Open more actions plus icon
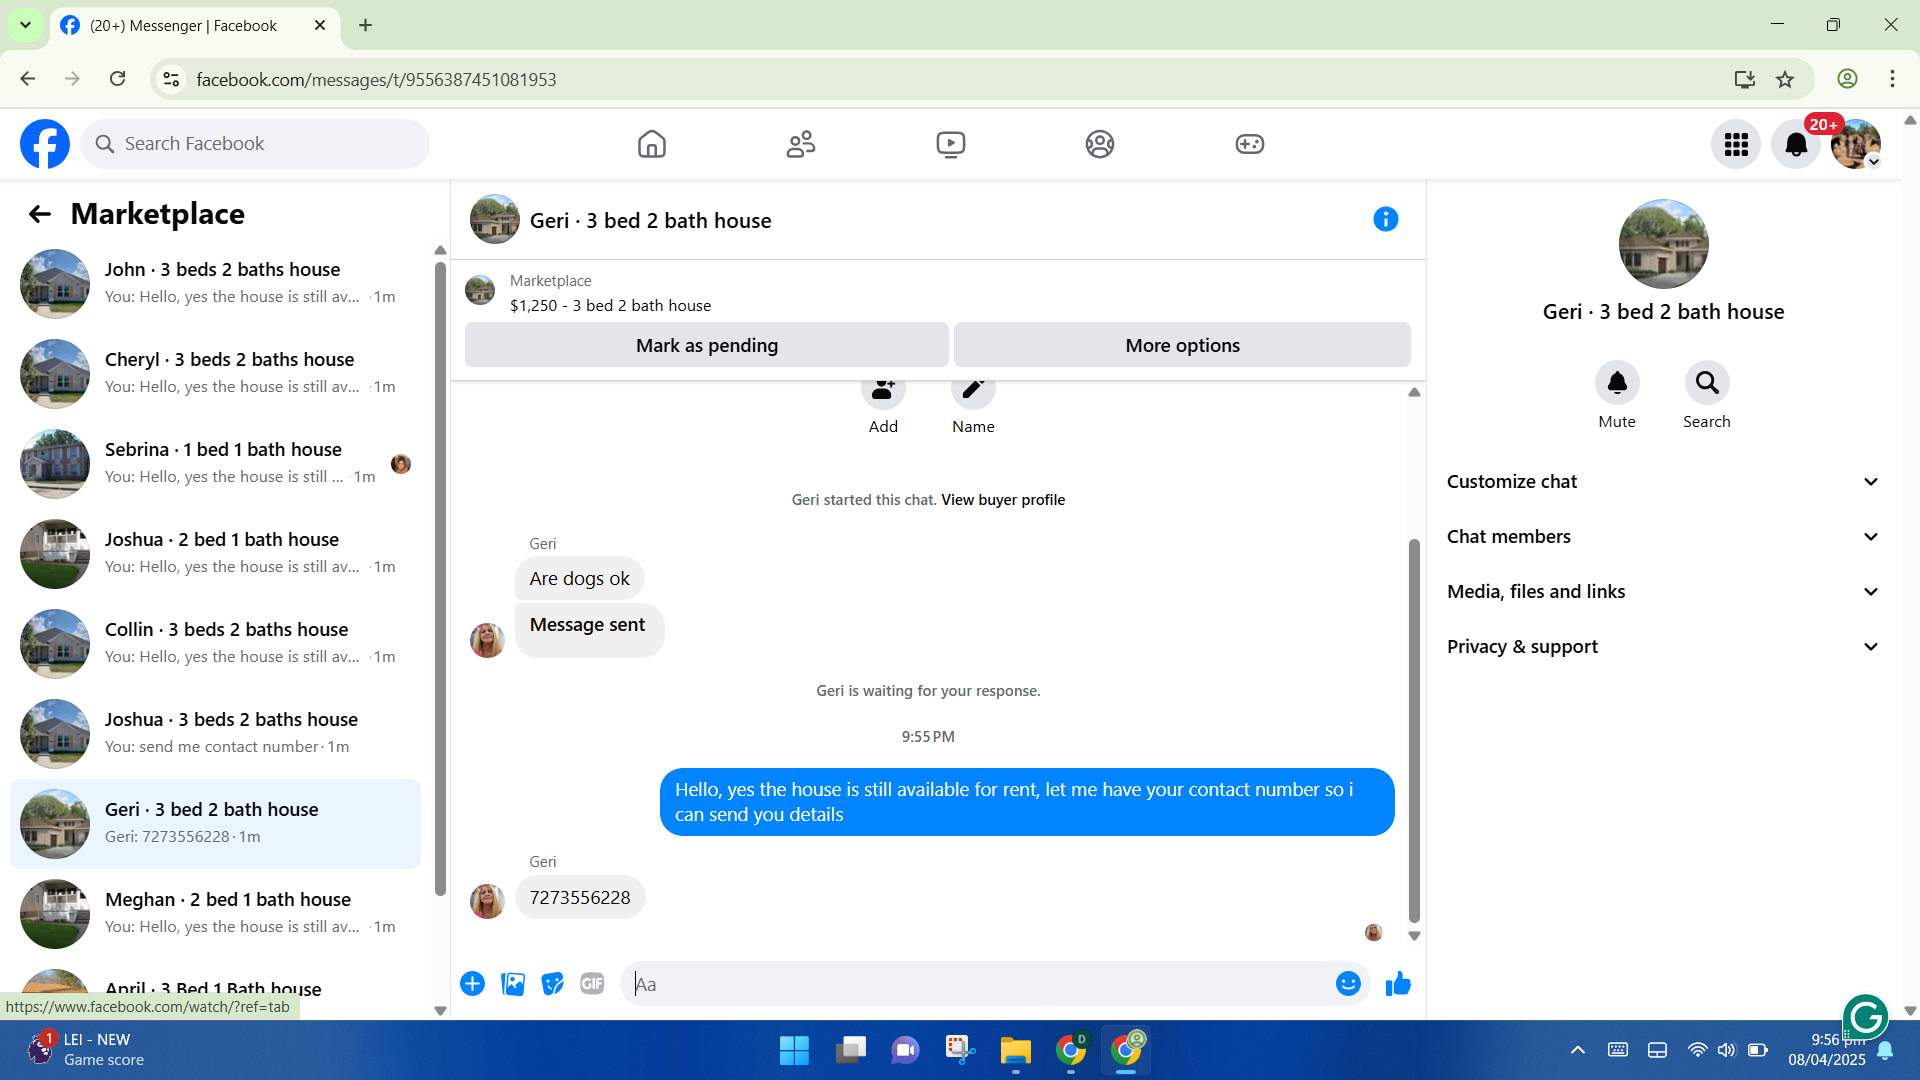Viewport: 1920px width, 1080px height. click(472, 984)
